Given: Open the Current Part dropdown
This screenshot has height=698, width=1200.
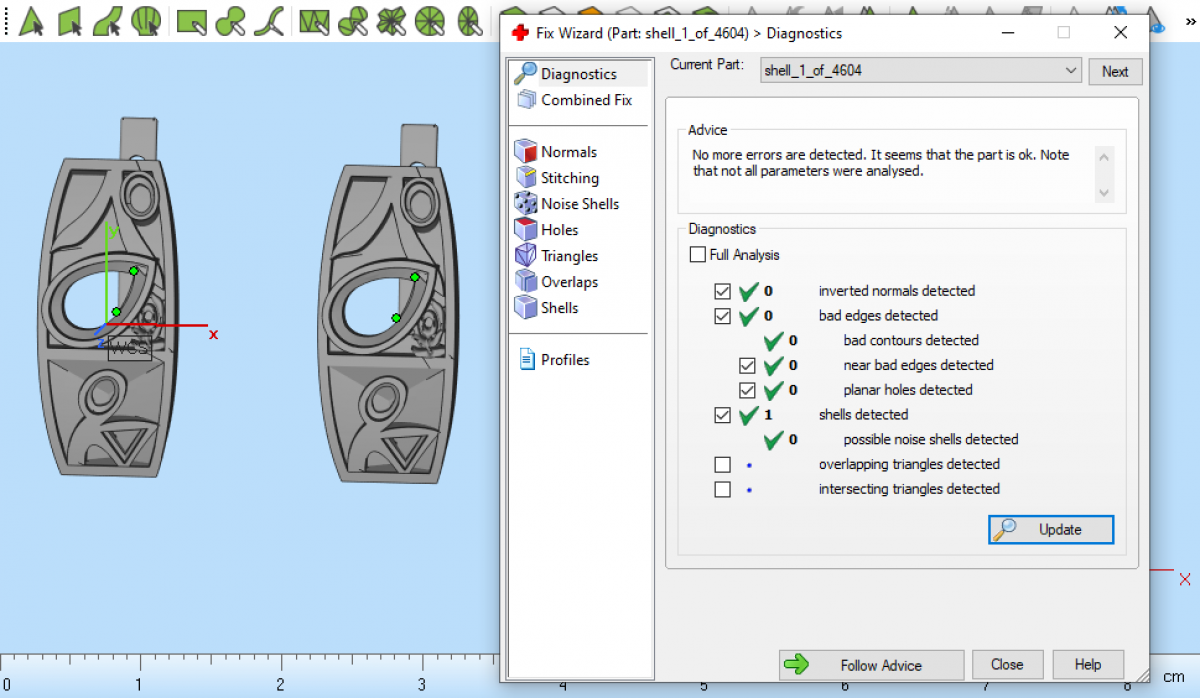Looking at the screenshot, I should click(1071, 70).
